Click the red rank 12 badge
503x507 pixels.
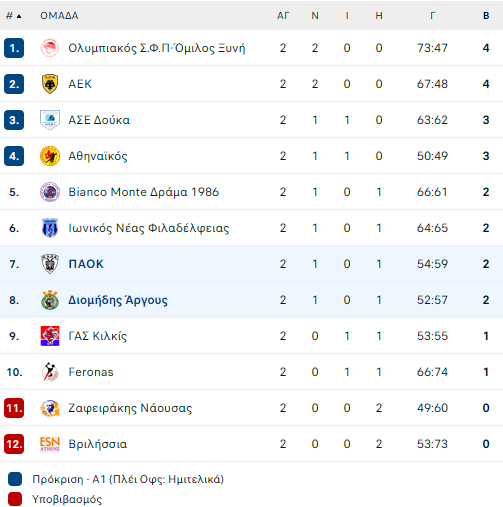(14, 444)
